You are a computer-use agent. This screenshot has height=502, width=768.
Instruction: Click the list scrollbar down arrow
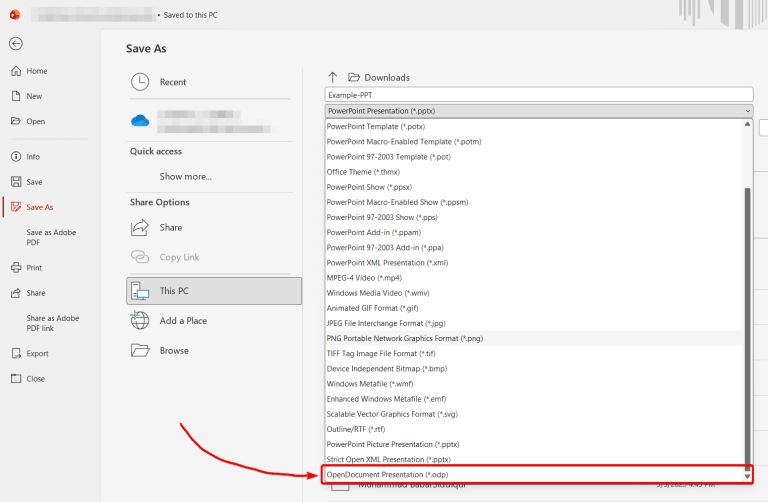point(747,476)
